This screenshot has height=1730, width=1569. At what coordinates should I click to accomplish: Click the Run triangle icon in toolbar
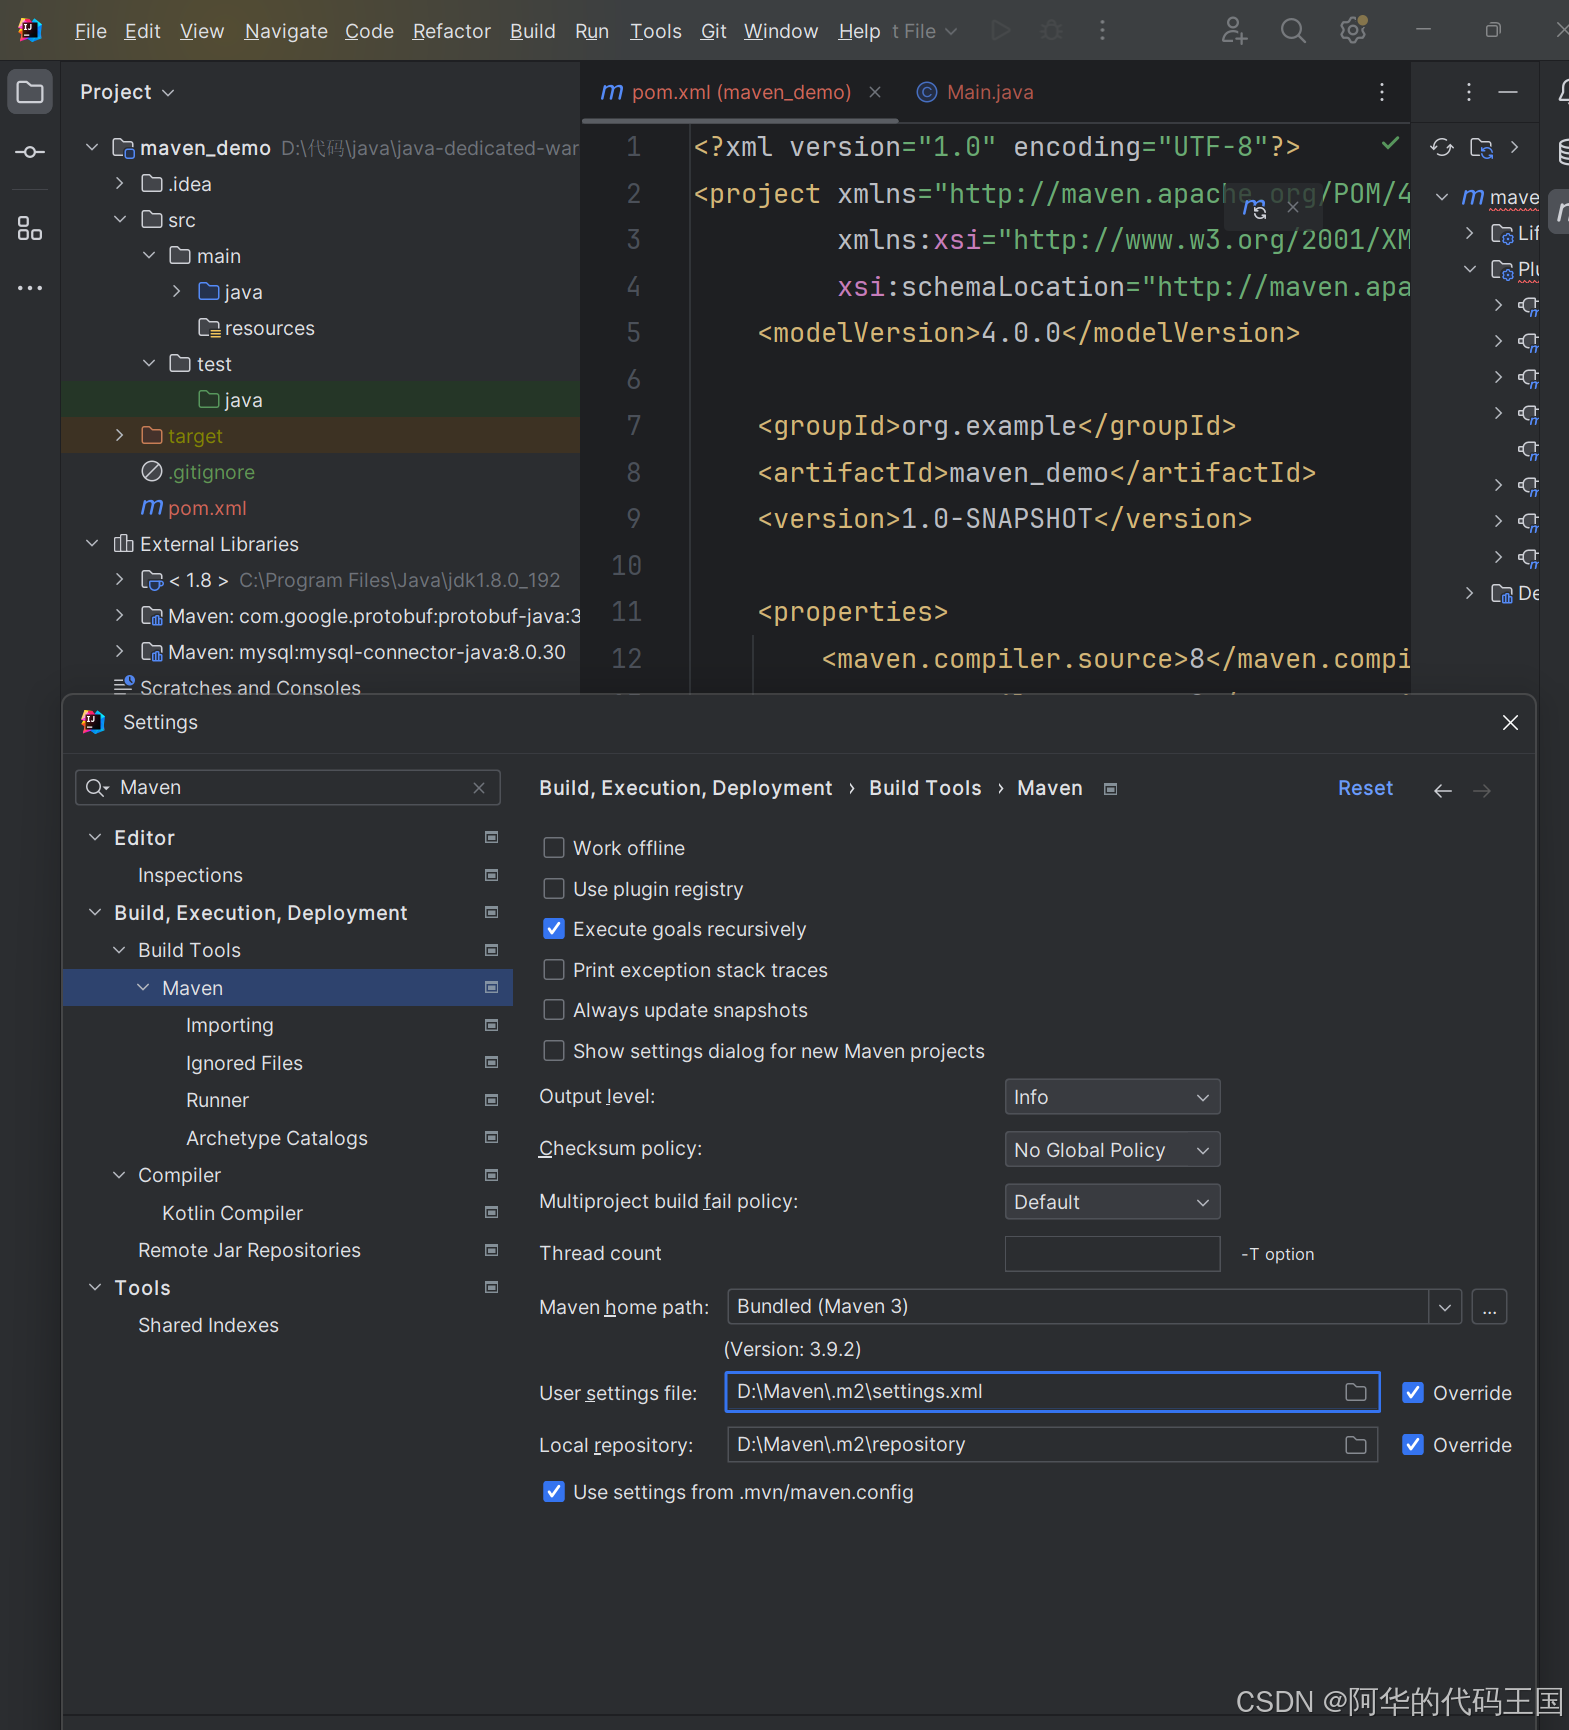(1000, 31)
